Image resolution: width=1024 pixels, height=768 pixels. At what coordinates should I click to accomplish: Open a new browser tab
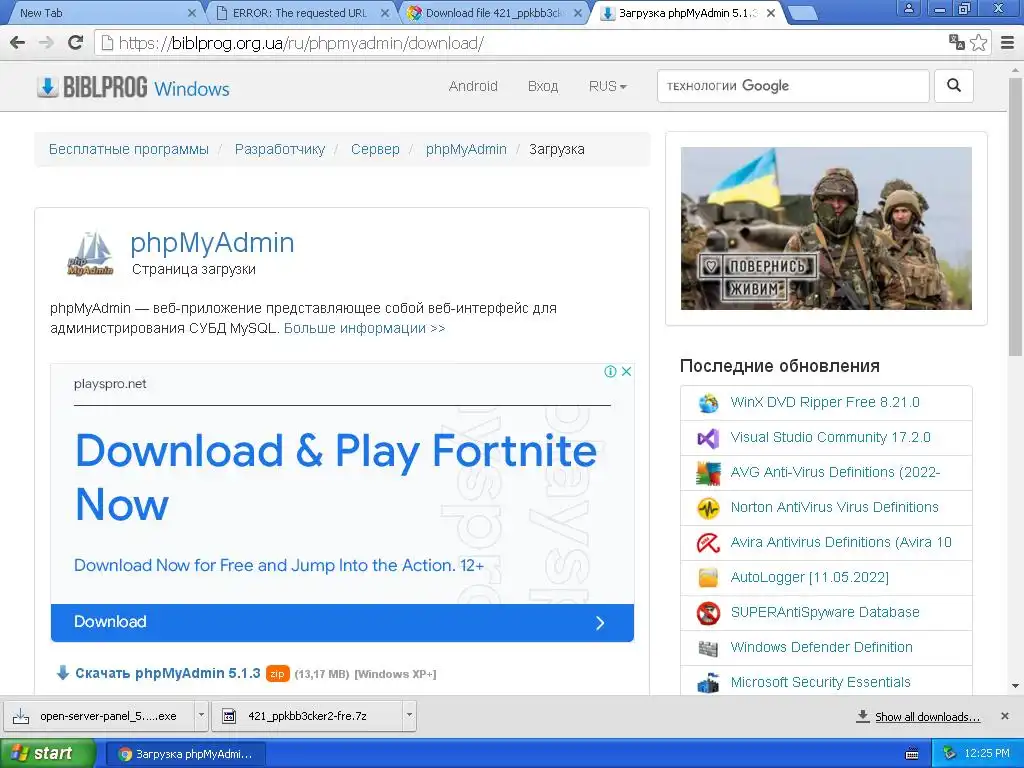click(x=802, y=13)
